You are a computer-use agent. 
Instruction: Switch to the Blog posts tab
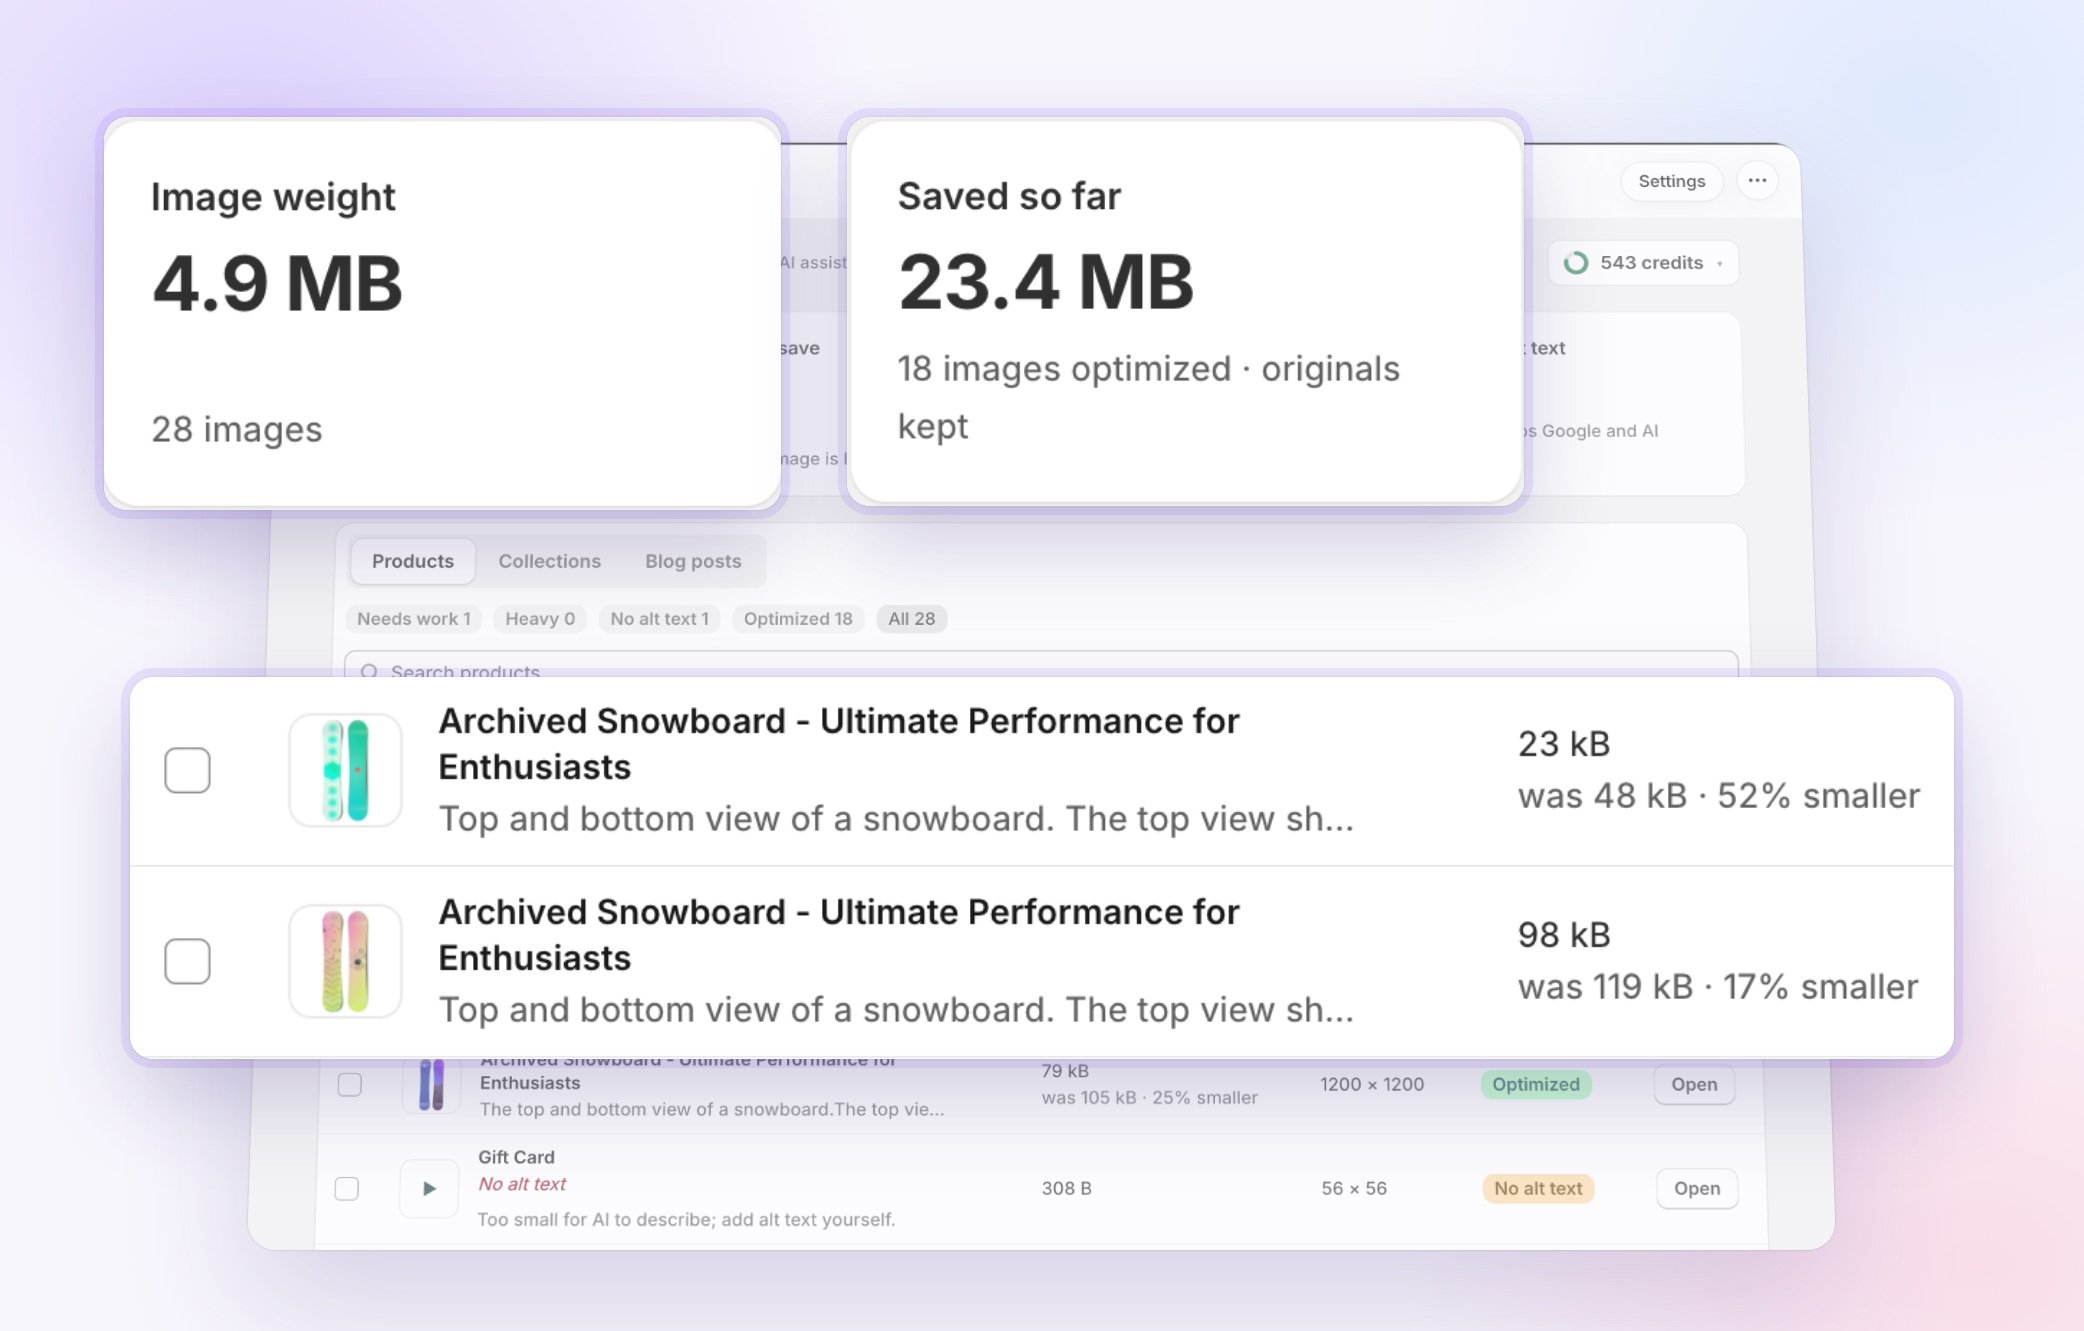pos(693,561)
